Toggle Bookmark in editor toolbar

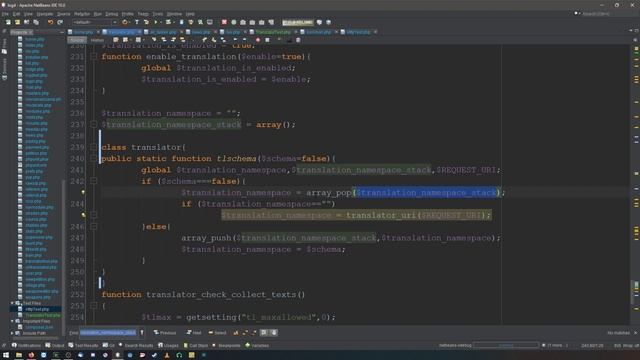point(223,40)
